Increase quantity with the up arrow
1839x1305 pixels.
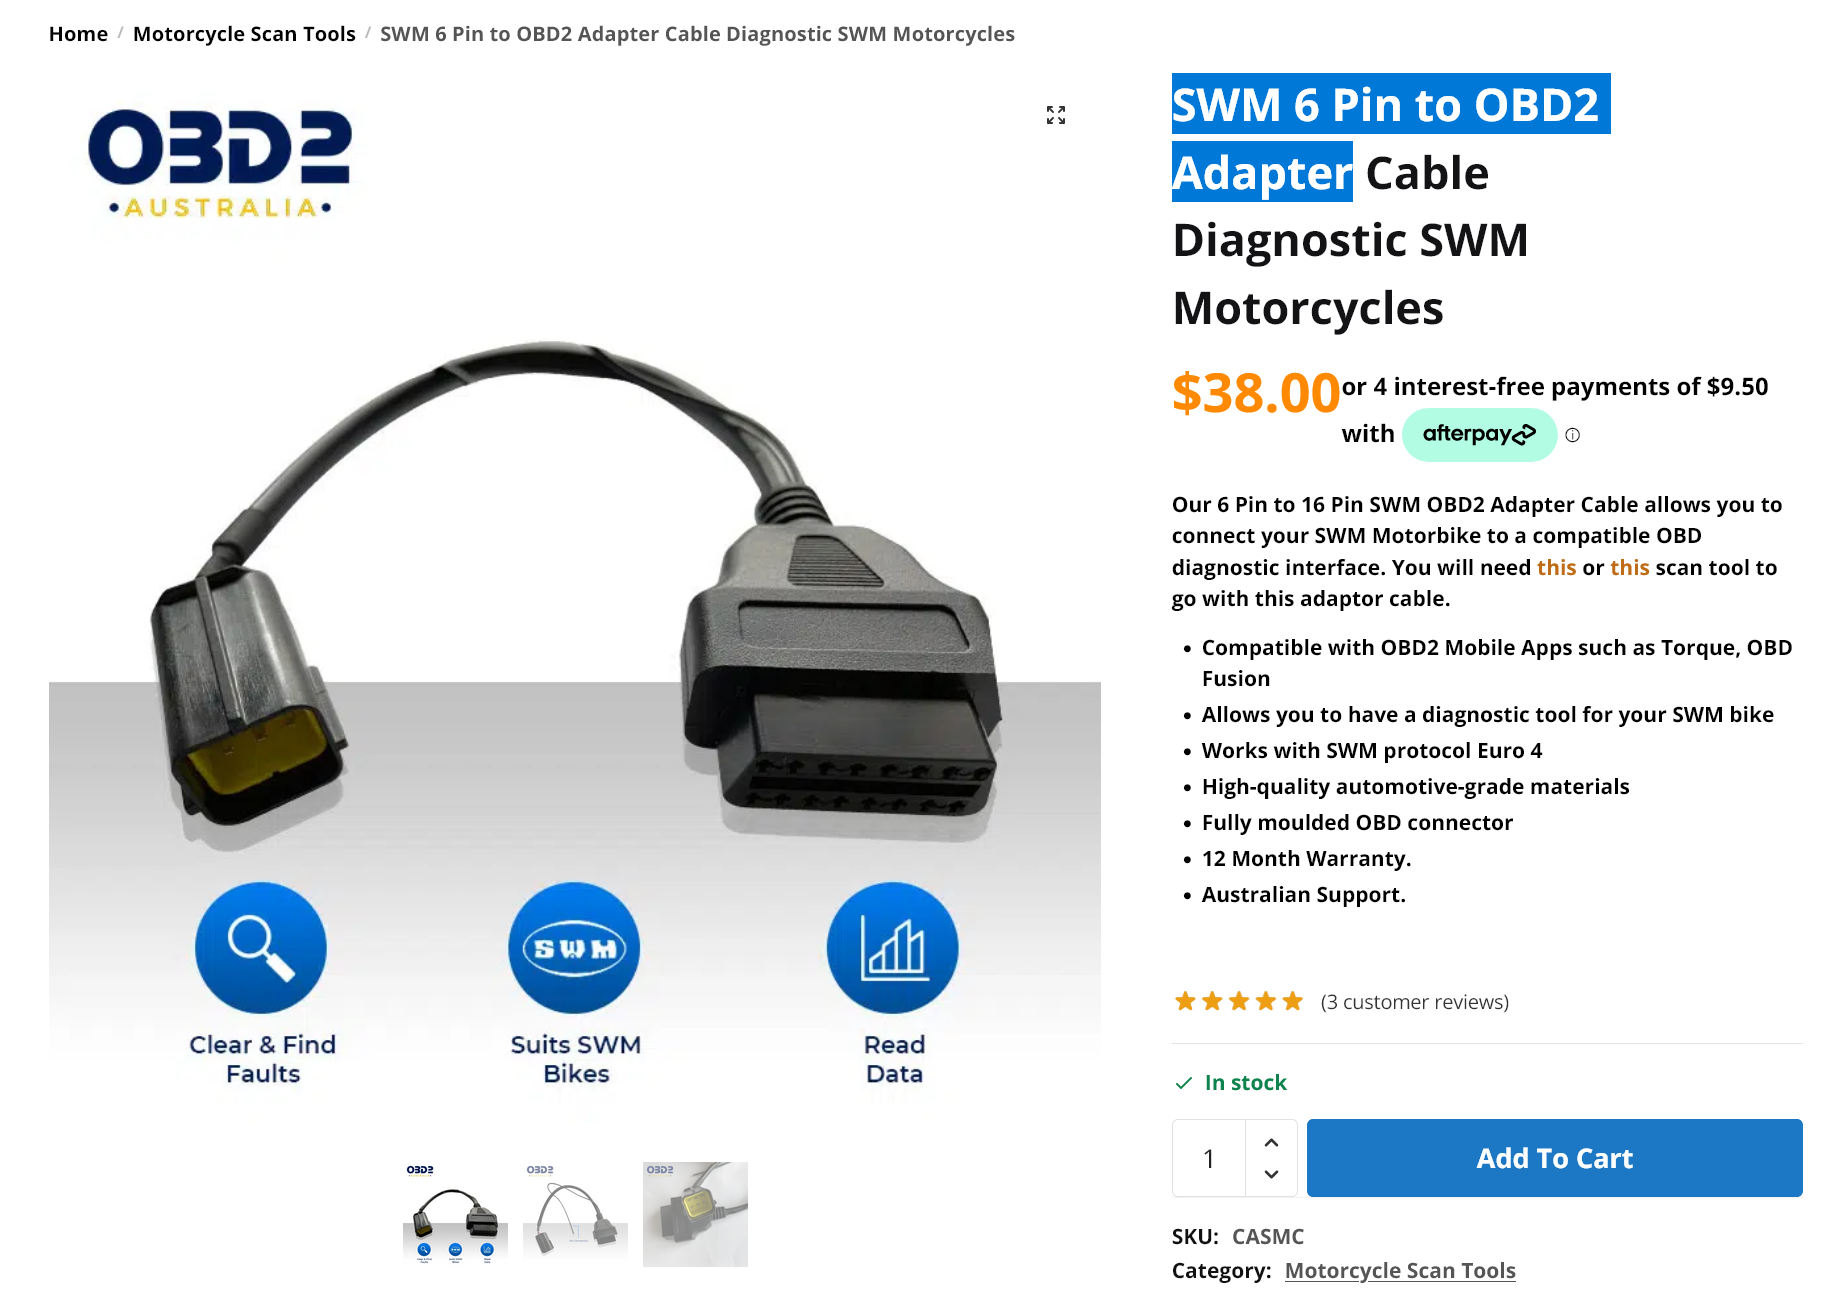pos(1271,1142)
